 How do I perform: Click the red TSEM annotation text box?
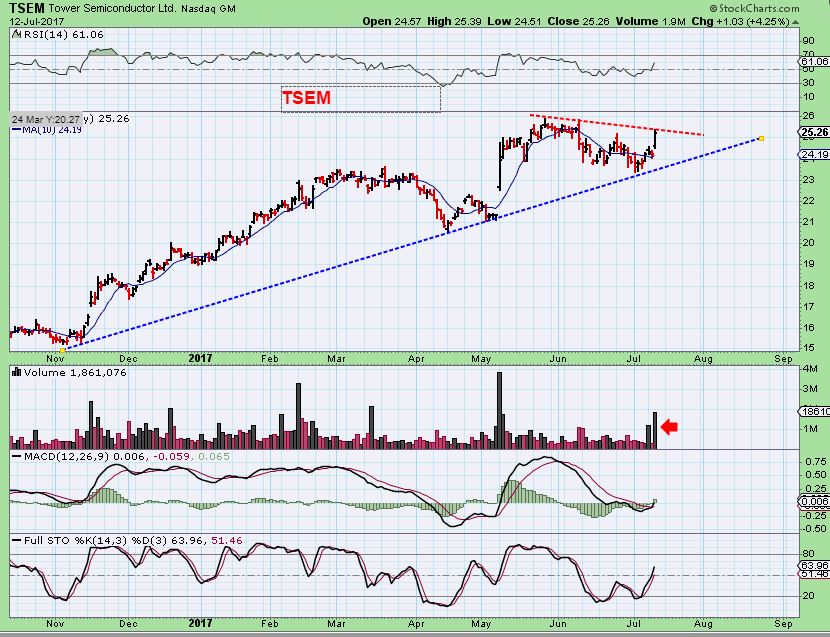[x=360, y=98]
